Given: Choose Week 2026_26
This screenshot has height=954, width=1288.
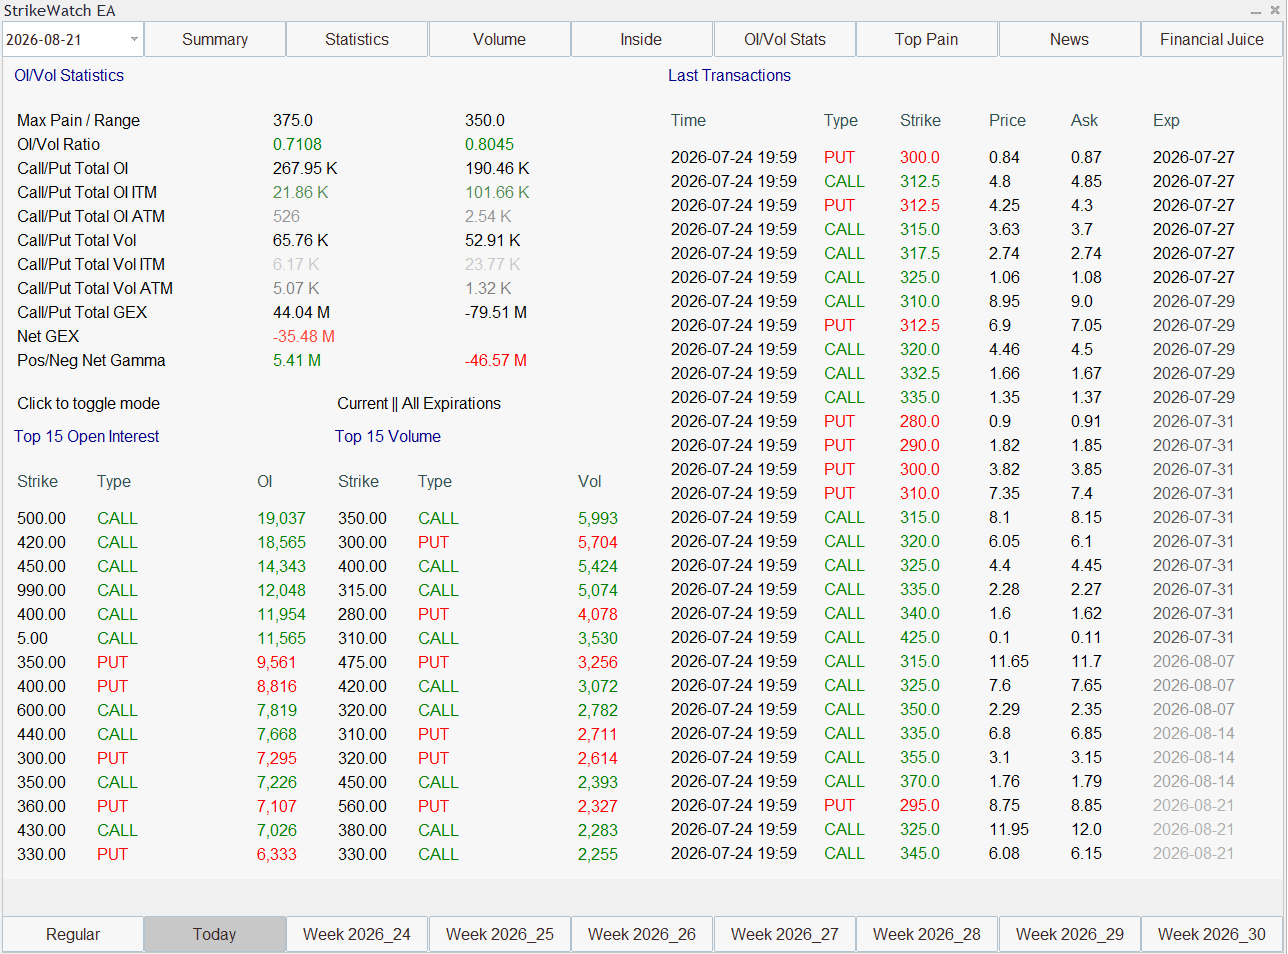Looking at the screenshot, I should click(x=641, y=934).
